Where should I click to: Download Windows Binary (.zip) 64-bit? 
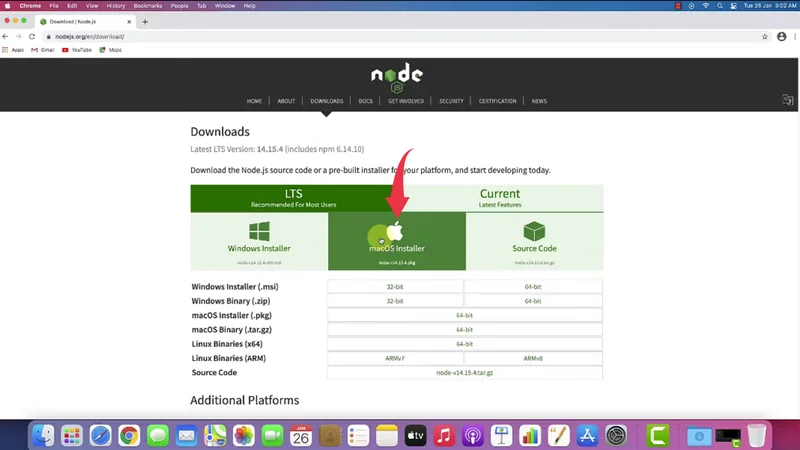tap(532, 301)
